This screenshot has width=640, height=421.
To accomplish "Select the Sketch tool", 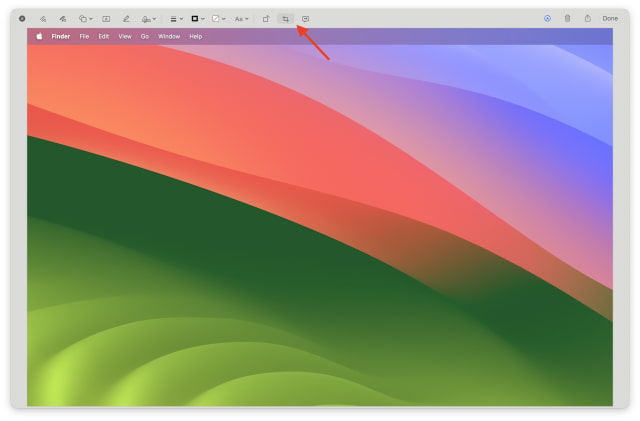I will click(43, 18).
